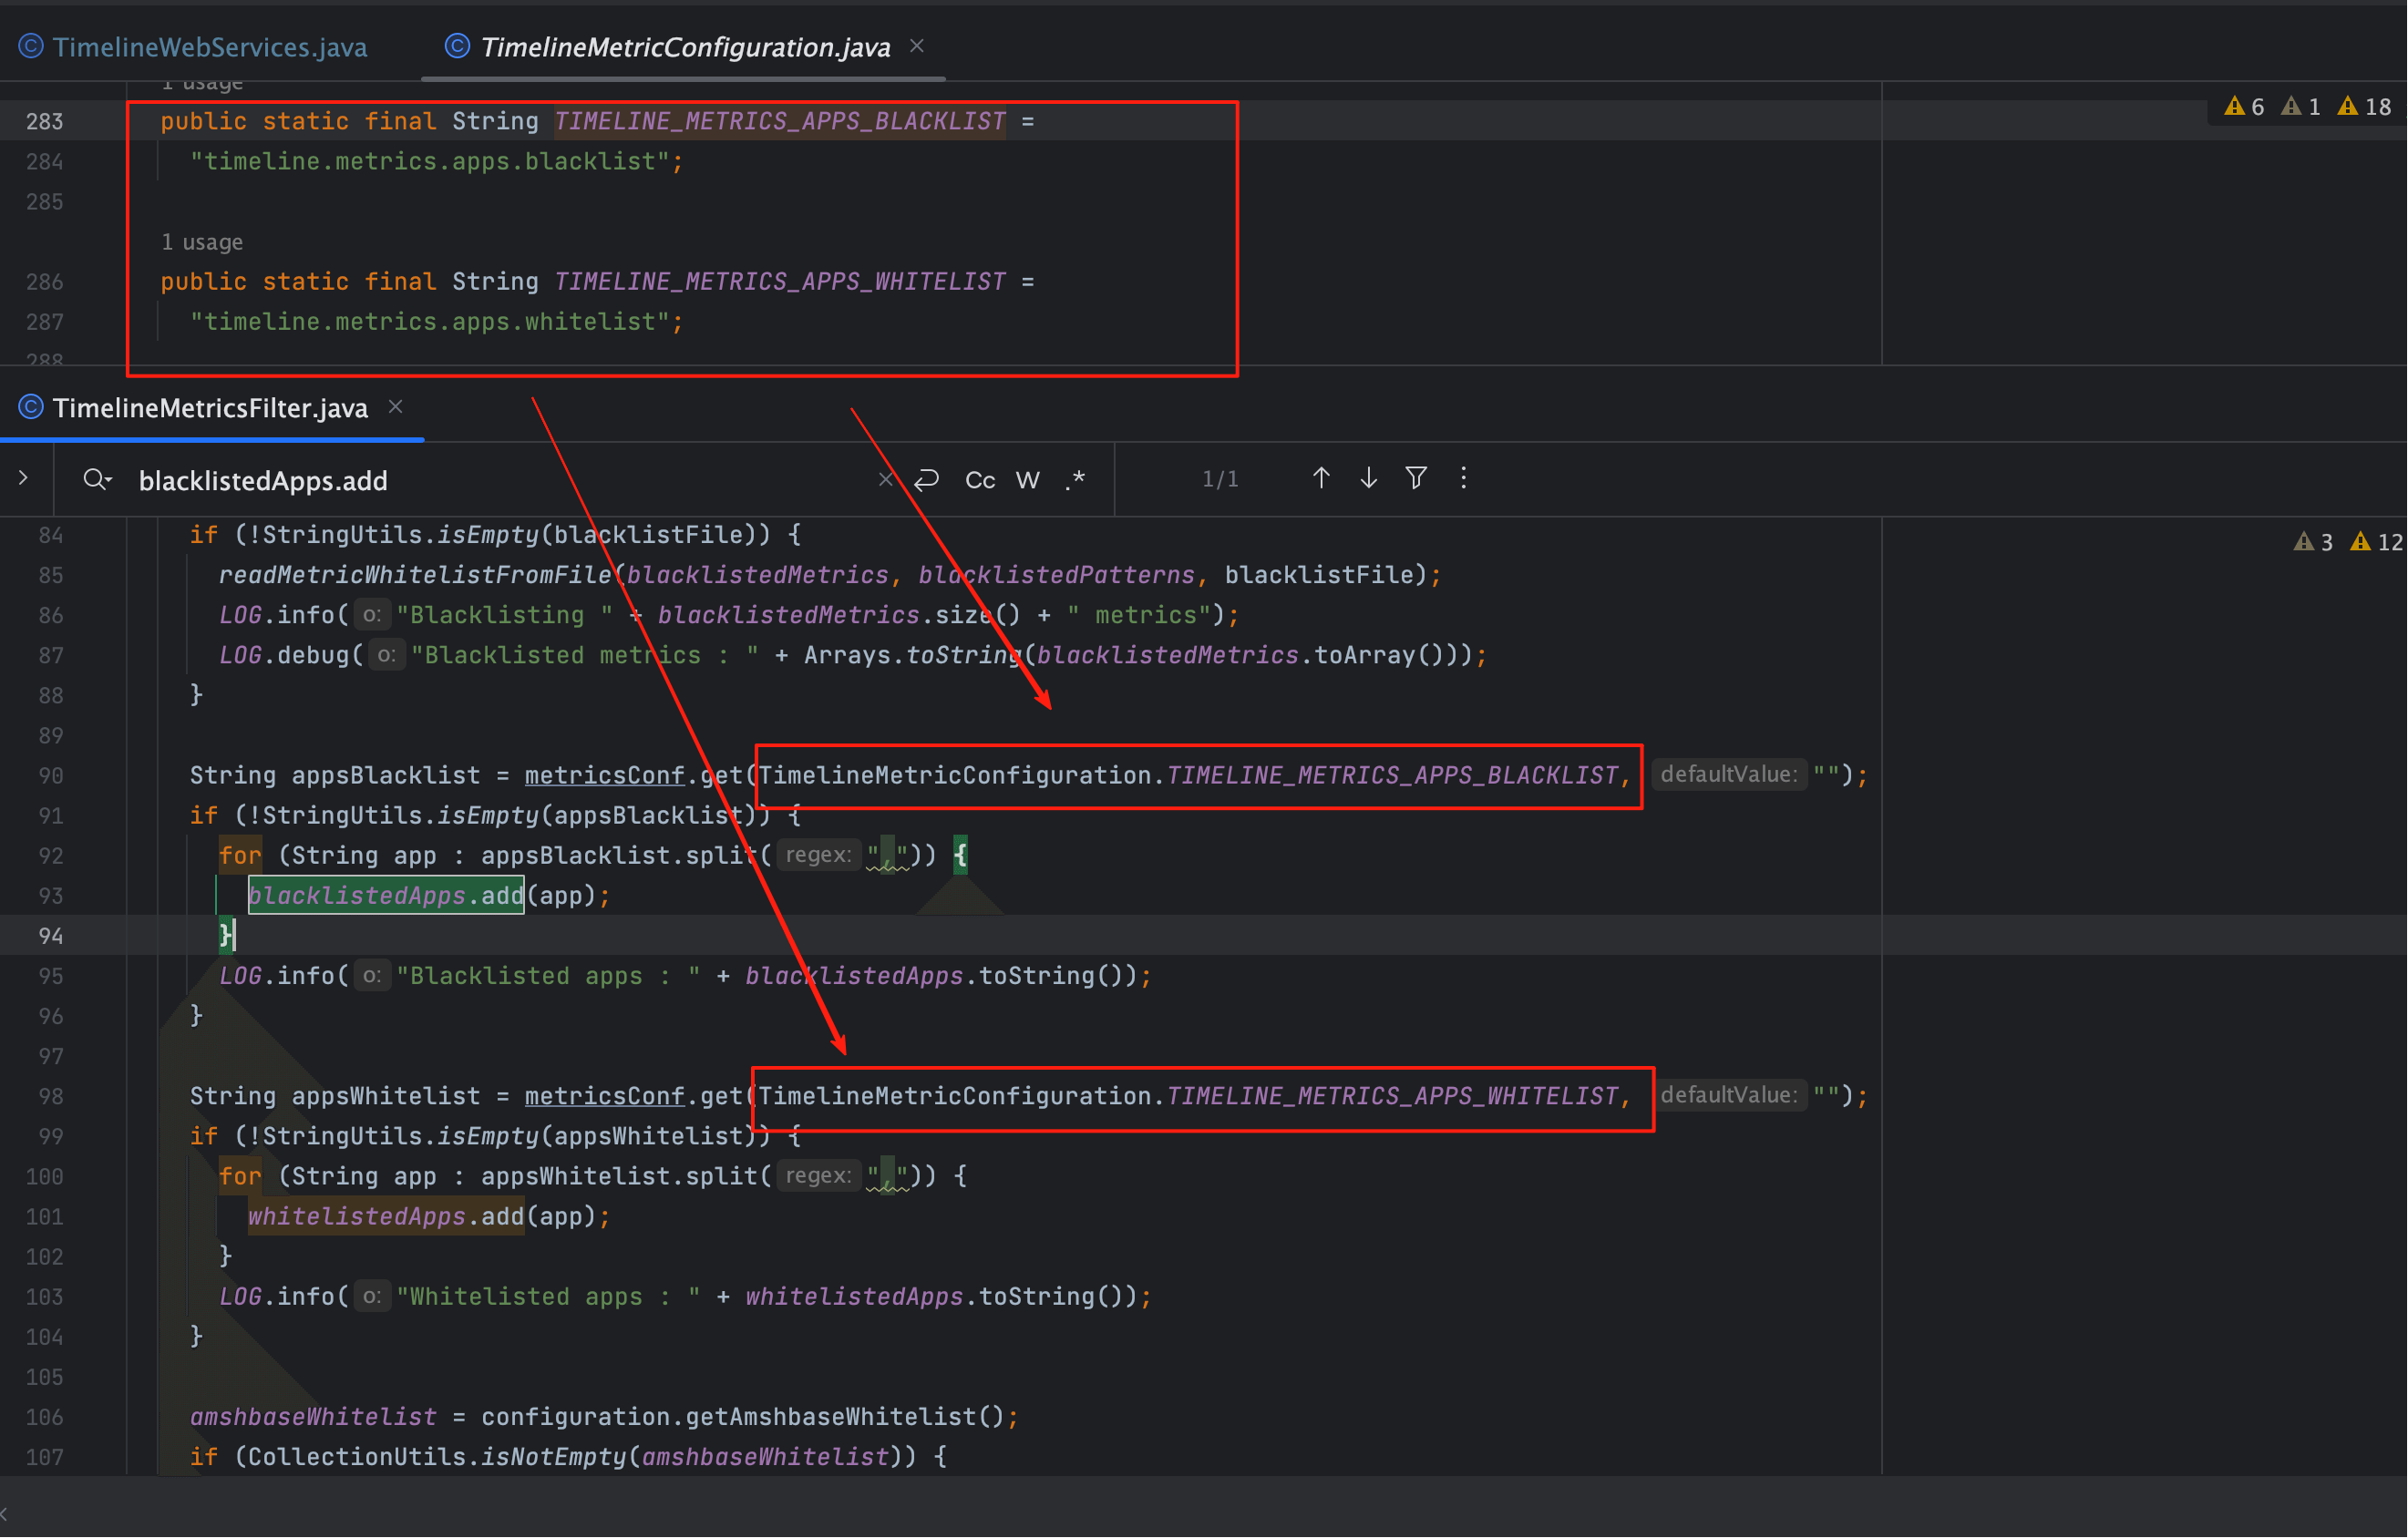Click the new line icon in search
The width and height of the screenshot is (2408, 1538).
tap(927, 480)
